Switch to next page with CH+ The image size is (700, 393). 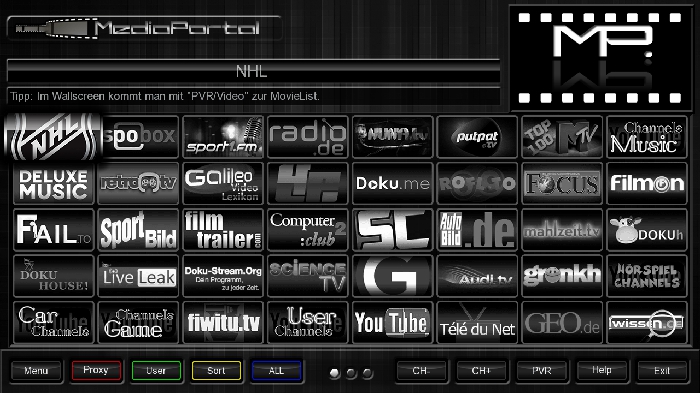point(481,370)
